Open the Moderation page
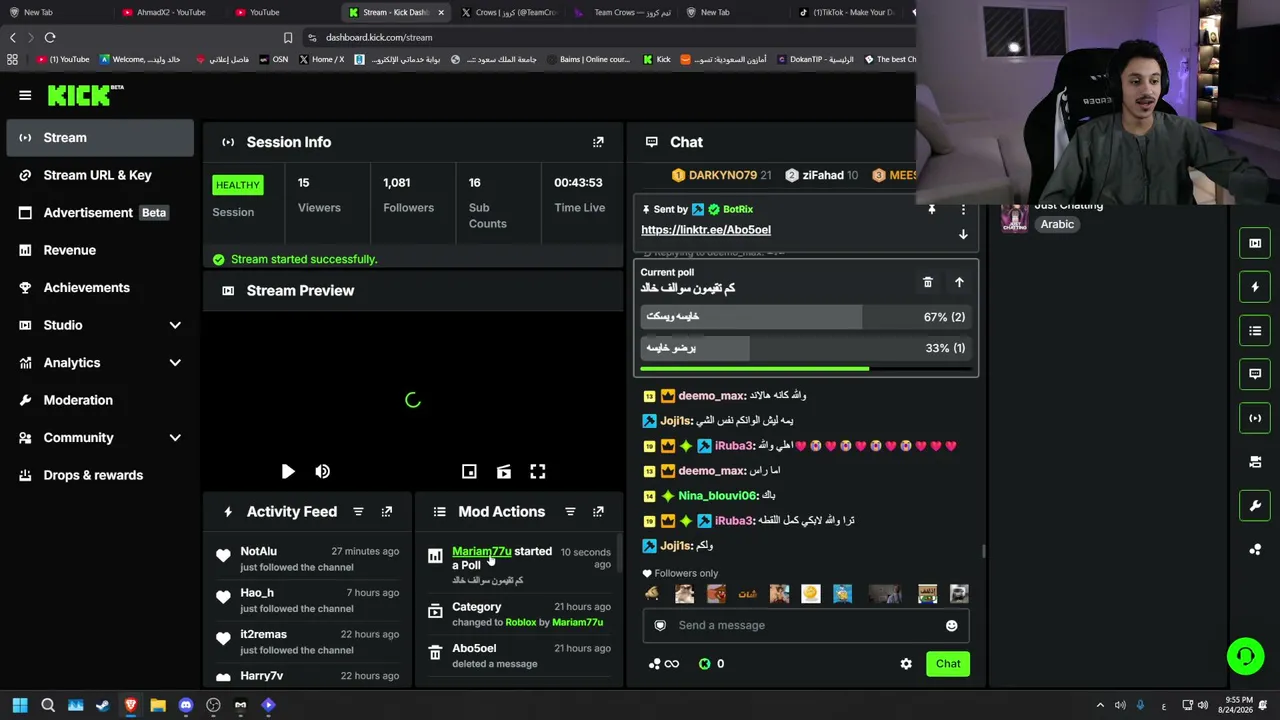 click(x=100, y=400)
